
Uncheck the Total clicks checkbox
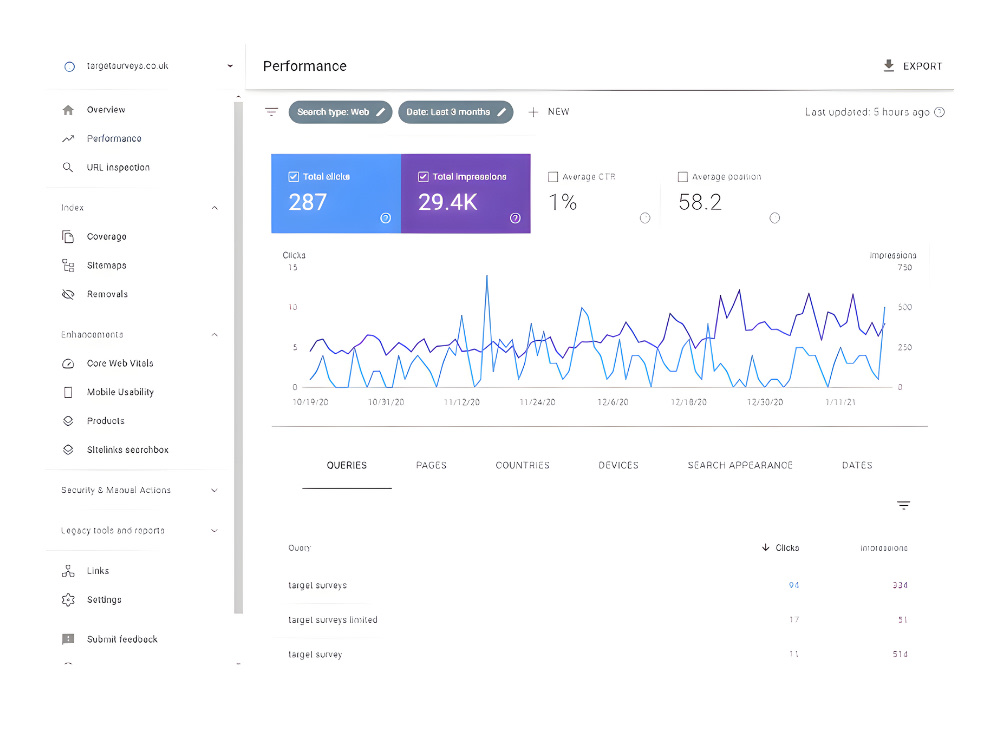[x=293, y=177]
